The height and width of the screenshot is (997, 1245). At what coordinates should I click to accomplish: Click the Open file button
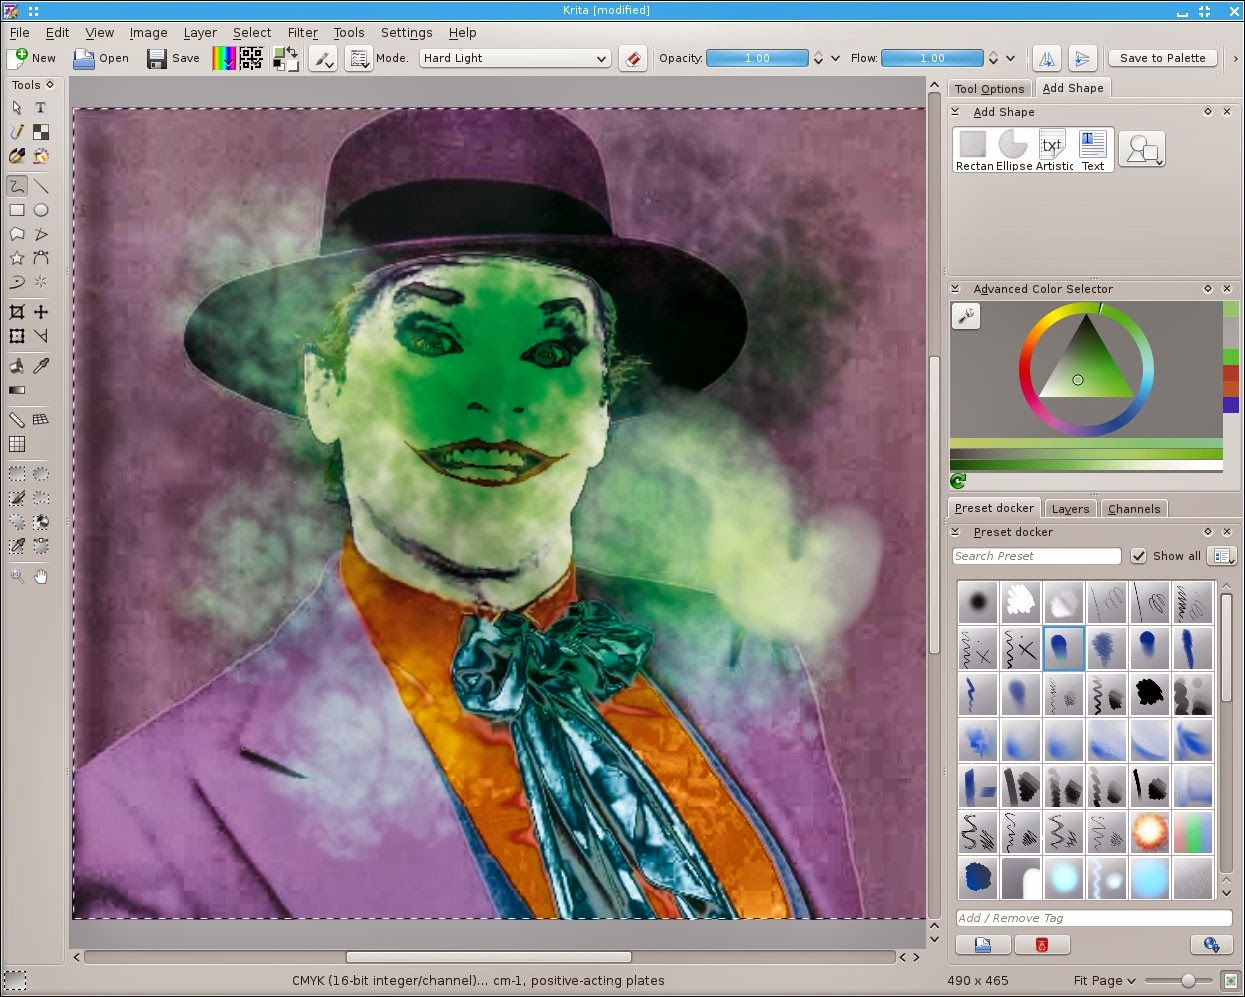[x=101, y=58]
